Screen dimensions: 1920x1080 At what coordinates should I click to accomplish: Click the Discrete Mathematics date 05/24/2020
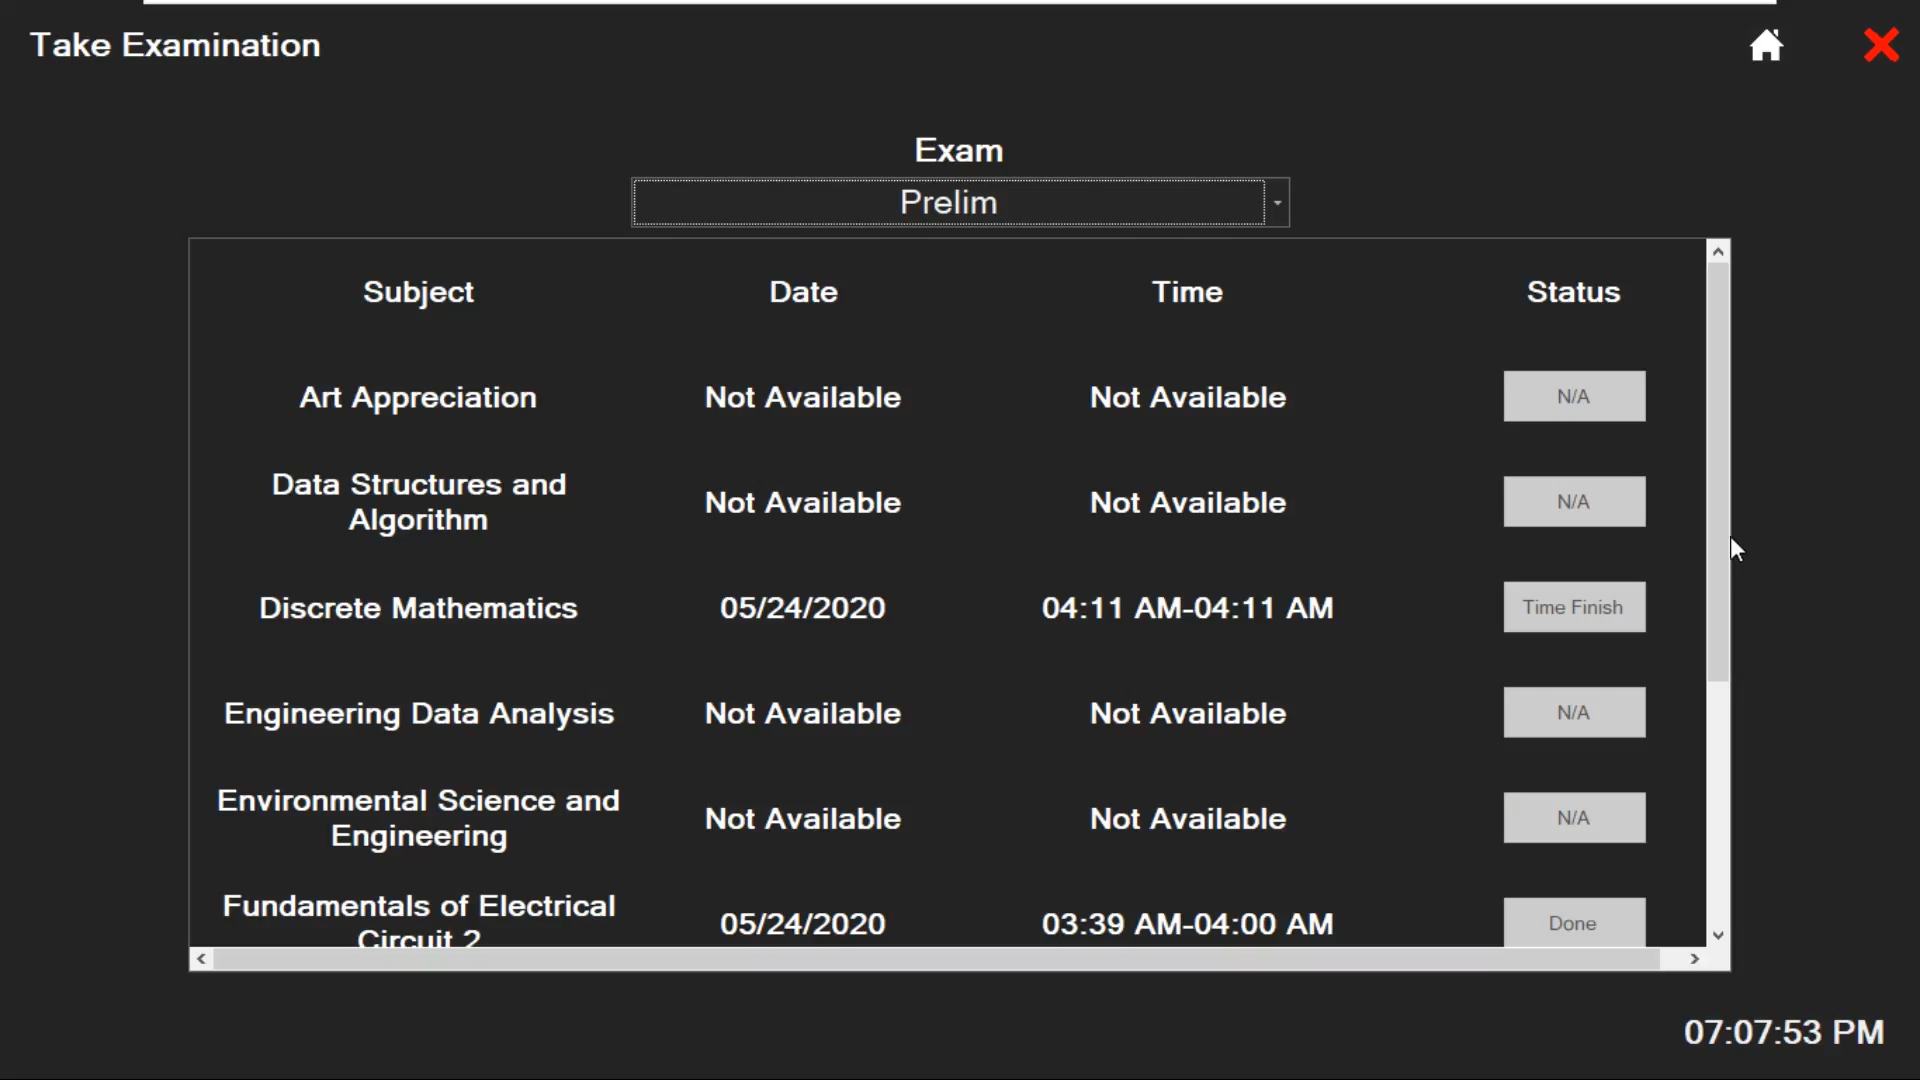[x=803, y=608]
